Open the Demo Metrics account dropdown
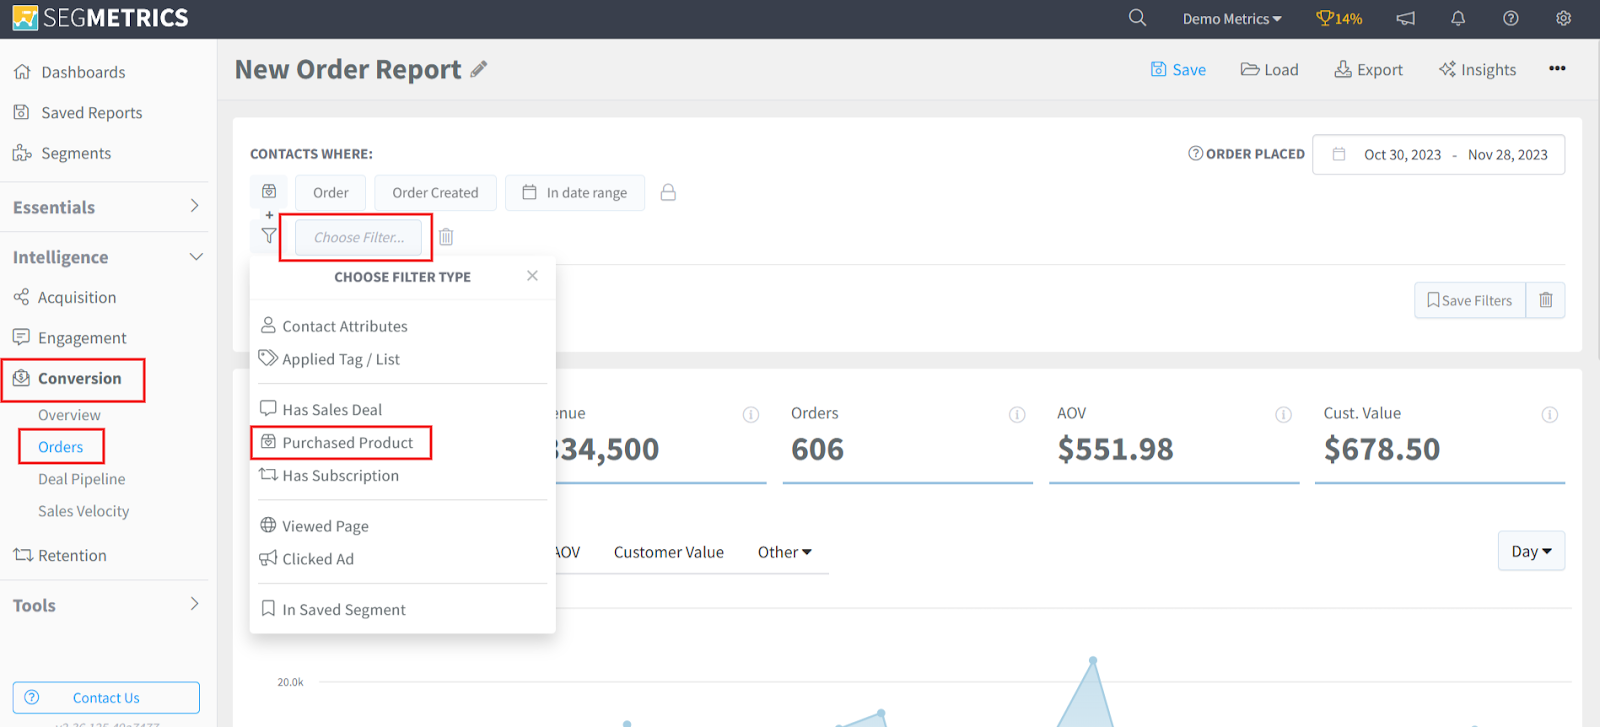 [1231, 19]
